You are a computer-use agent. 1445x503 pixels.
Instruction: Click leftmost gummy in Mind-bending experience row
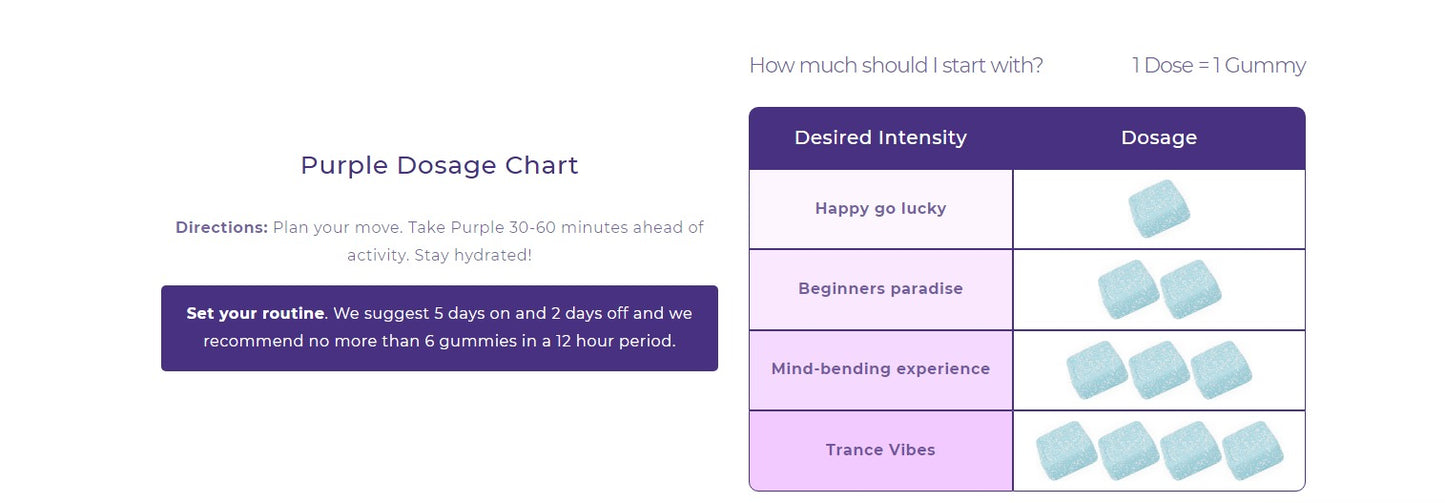click(x=1097, y=370)
